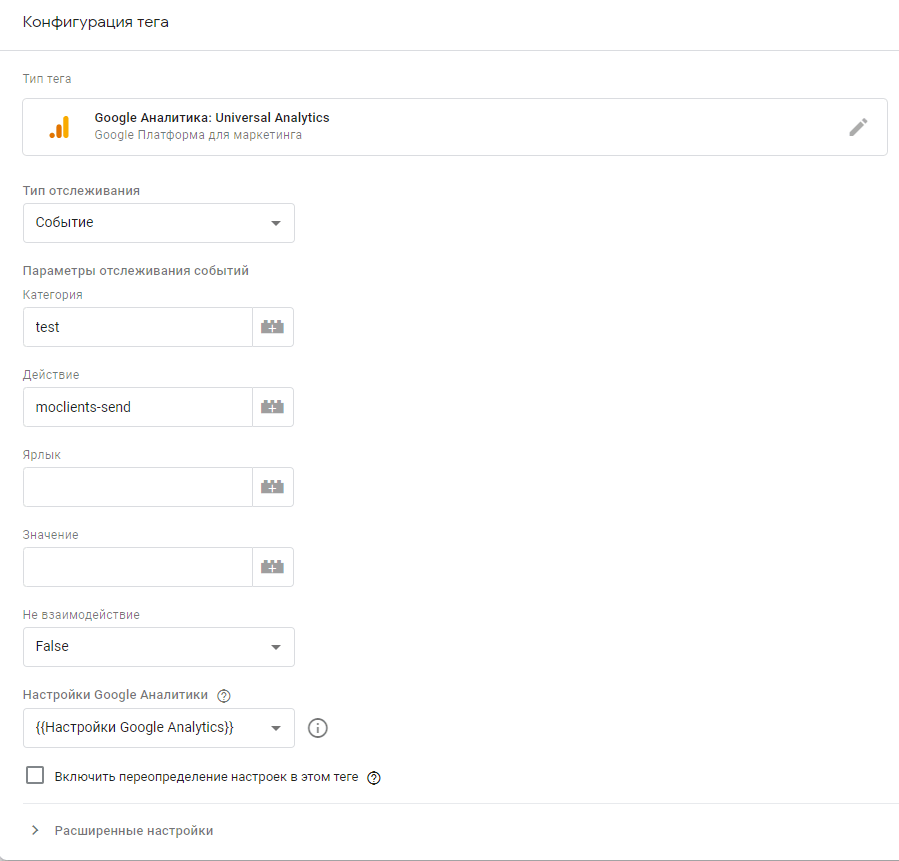Image resolution: width=899 pixels, height=861 pixels.
Task: Open help for settings override option
Action: pyautogui.click(x=375, y=777)
